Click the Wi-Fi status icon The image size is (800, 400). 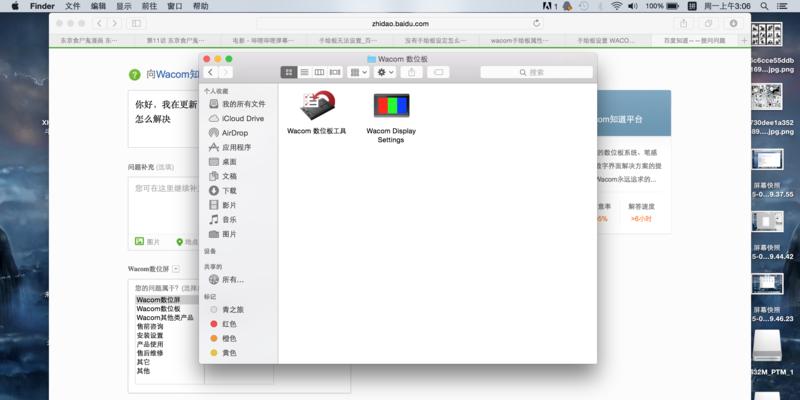tap(616, 6)
